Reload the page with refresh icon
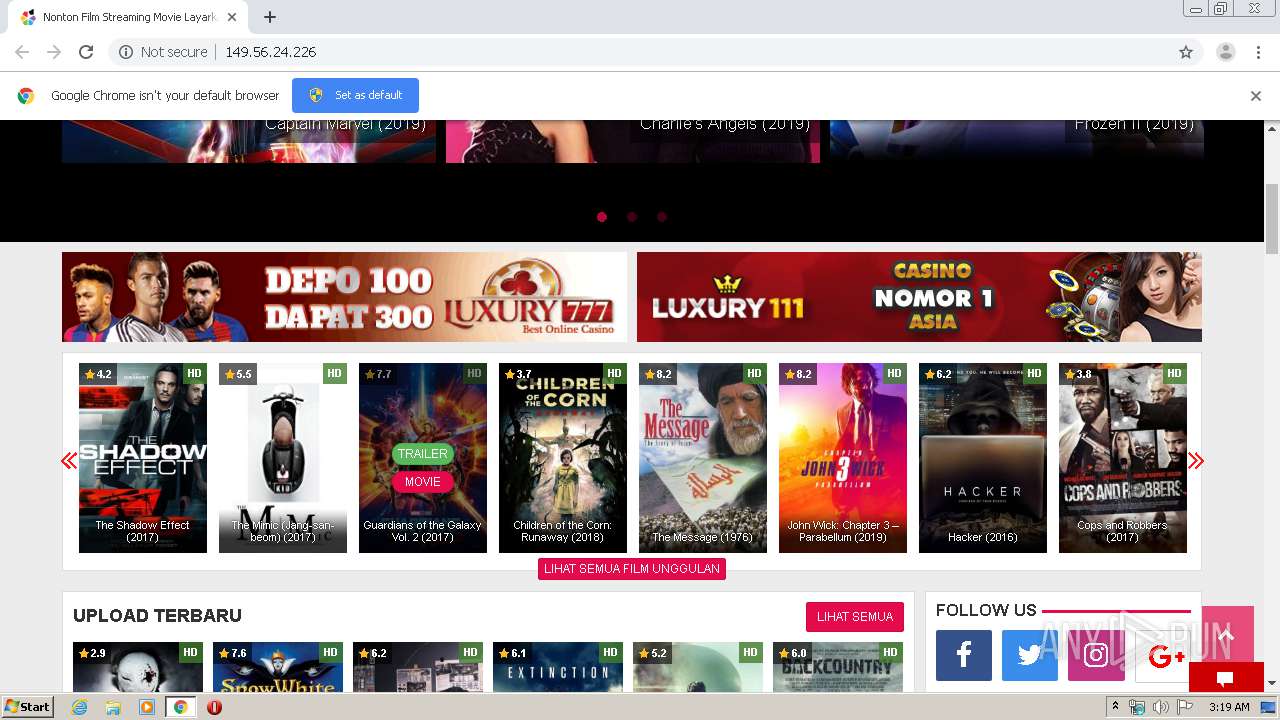1280x720 pixels. click(x=86, y=52)
